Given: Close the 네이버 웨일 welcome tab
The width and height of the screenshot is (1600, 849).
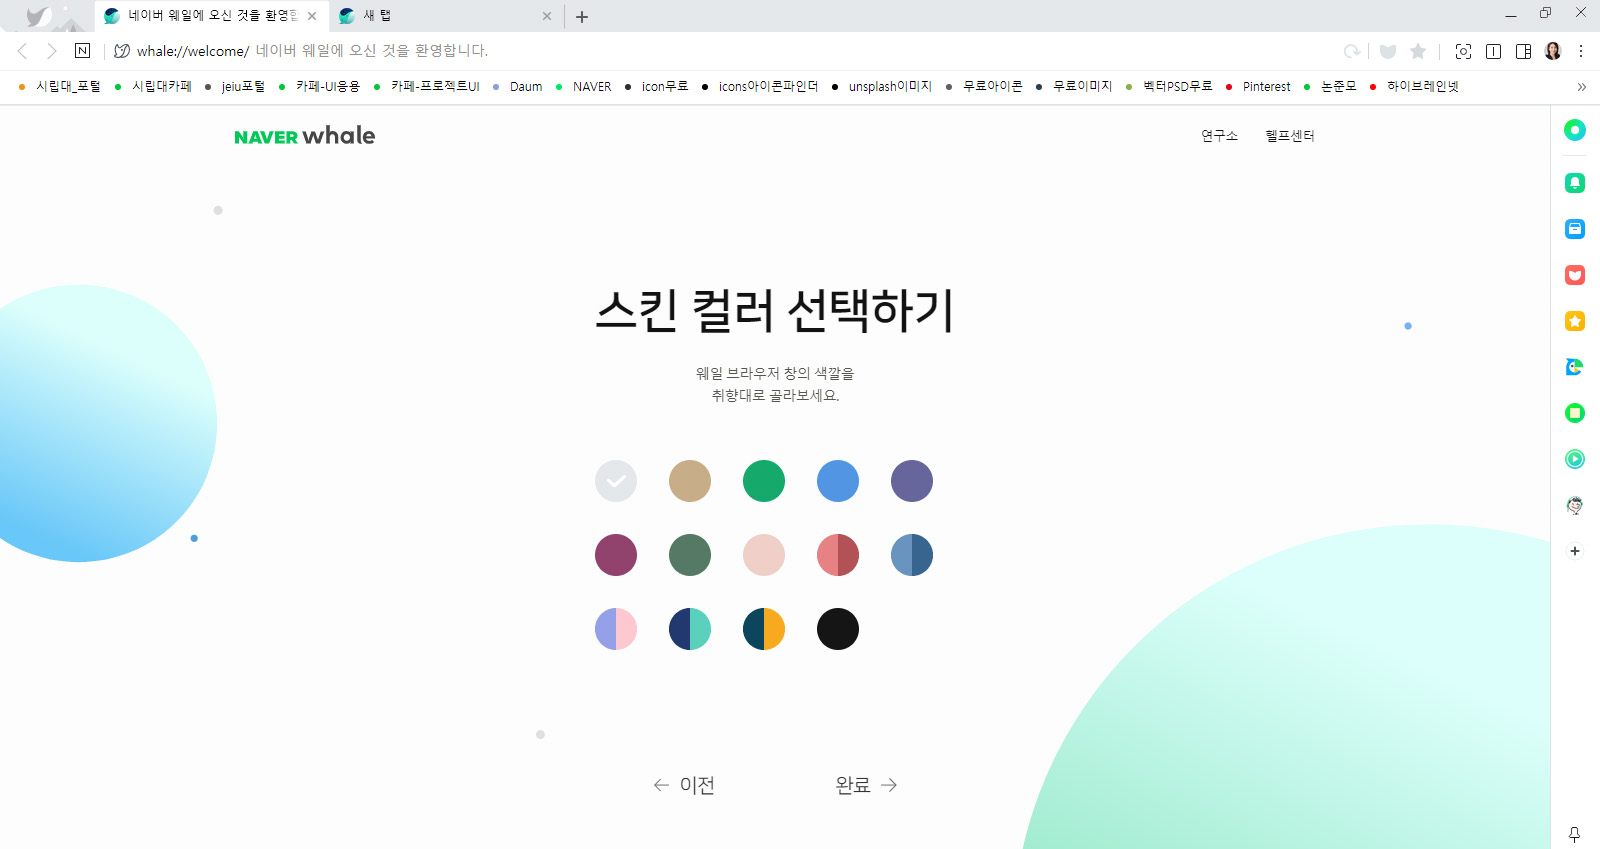Looking at the screenshot, I should [312, 16].
